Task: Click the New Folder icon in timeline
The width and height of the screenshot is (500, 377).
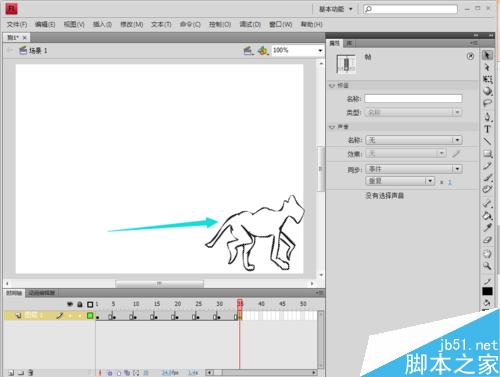Action: [x=21, y=372]
